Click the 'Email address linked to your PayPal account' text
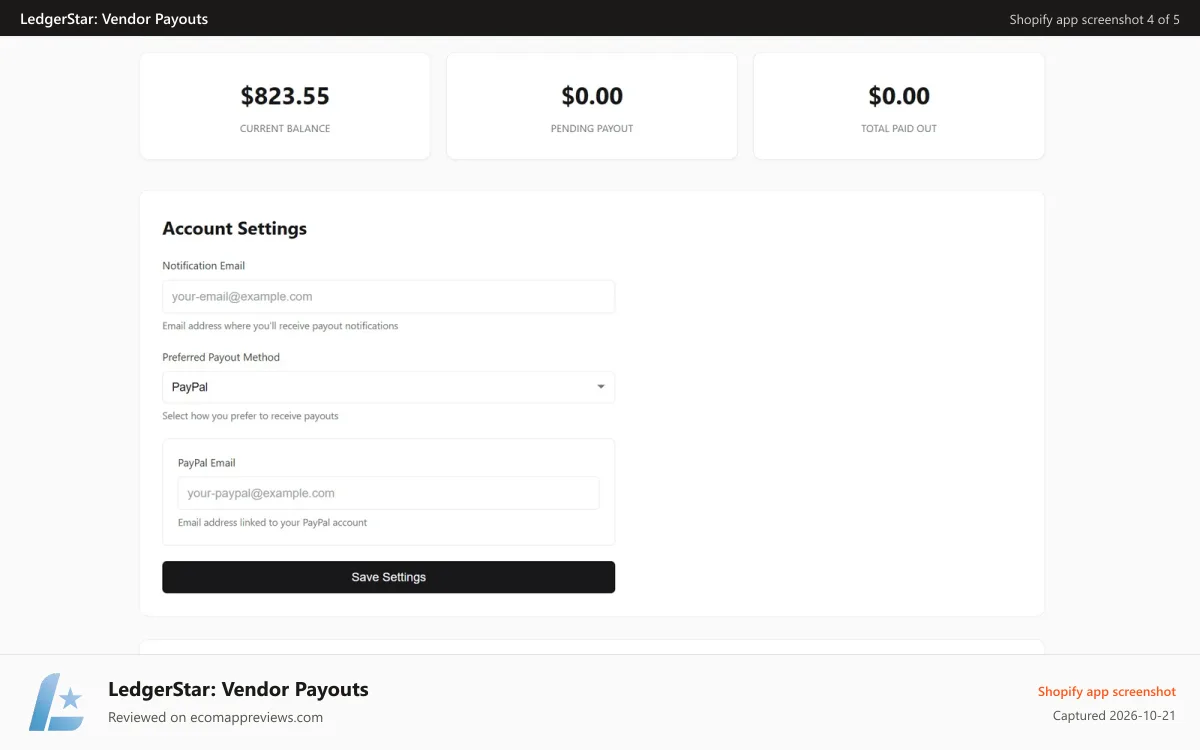Screen dimensions: 1200x750 [x=273, y=523]
